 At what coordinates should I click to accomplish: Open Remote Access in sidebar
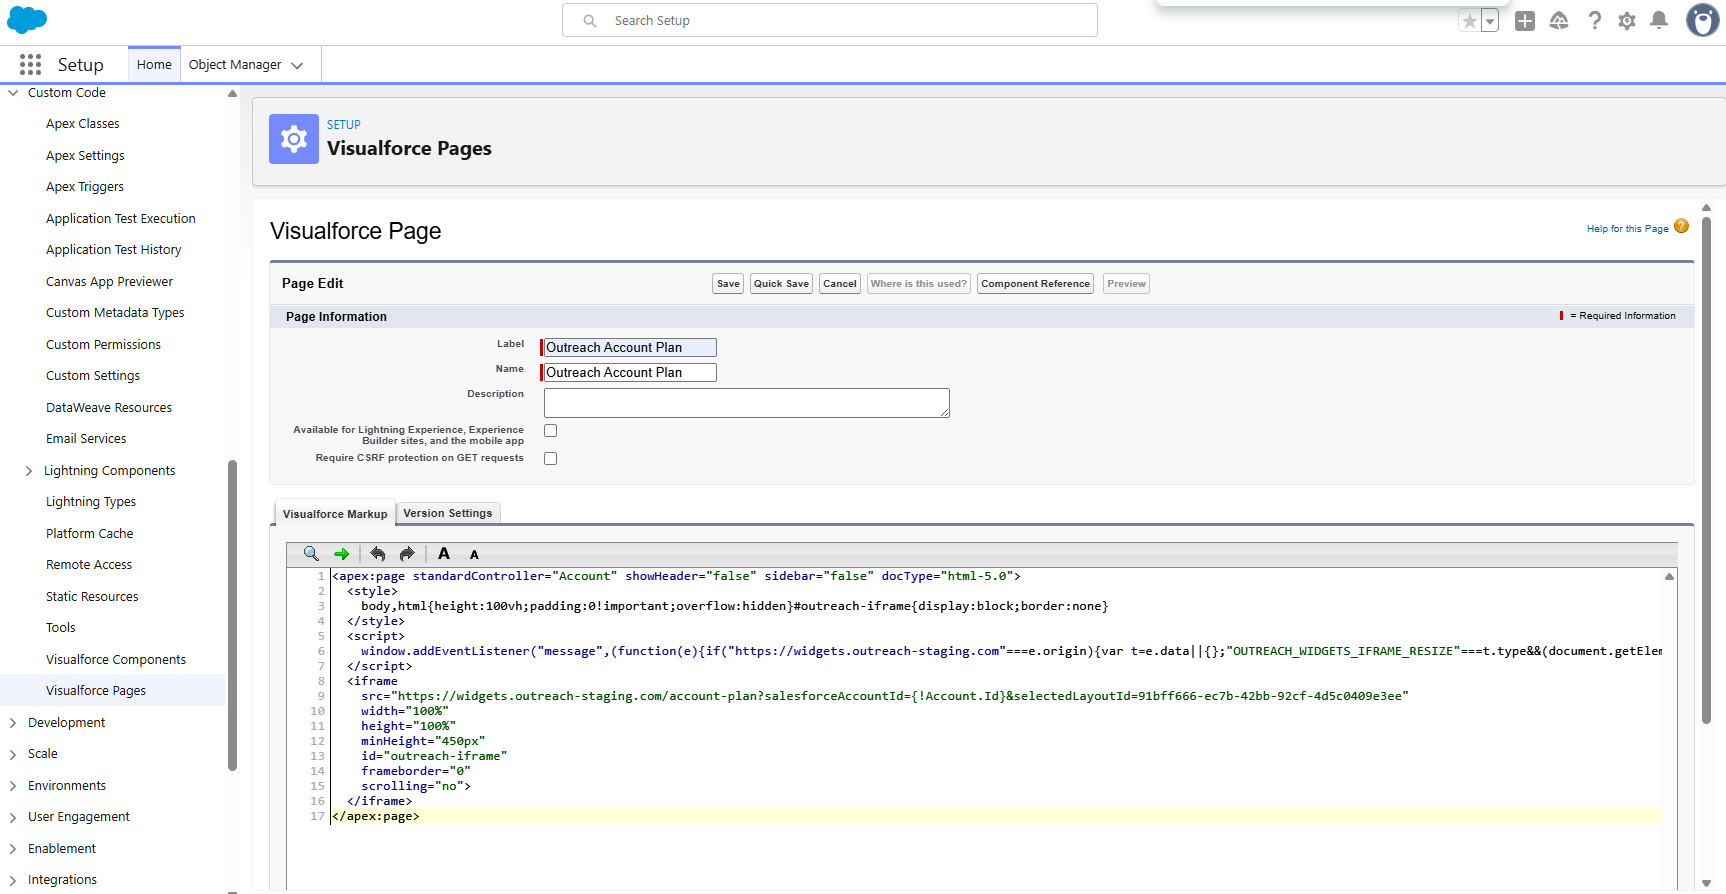[x=89, y=565]
